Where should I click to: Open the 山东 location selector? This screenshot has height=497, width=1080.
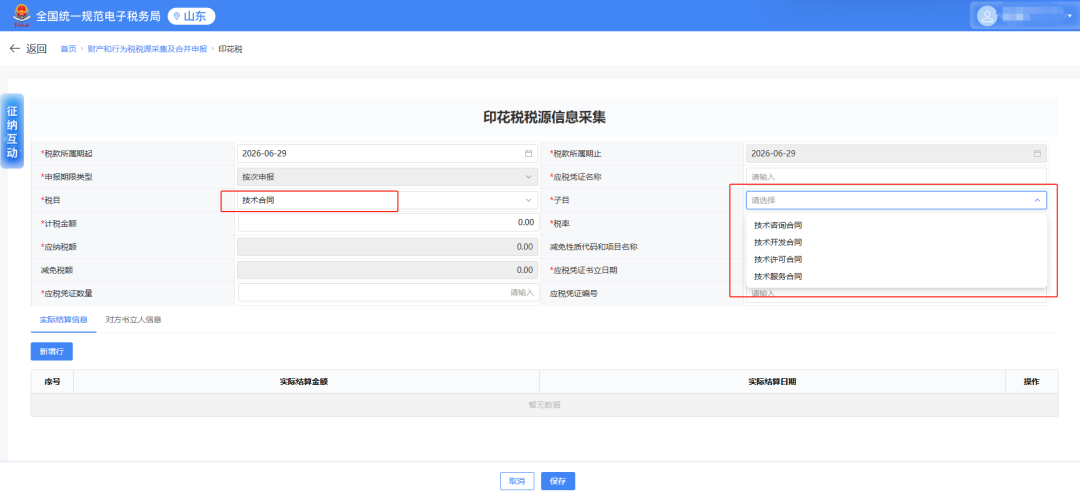191,16
